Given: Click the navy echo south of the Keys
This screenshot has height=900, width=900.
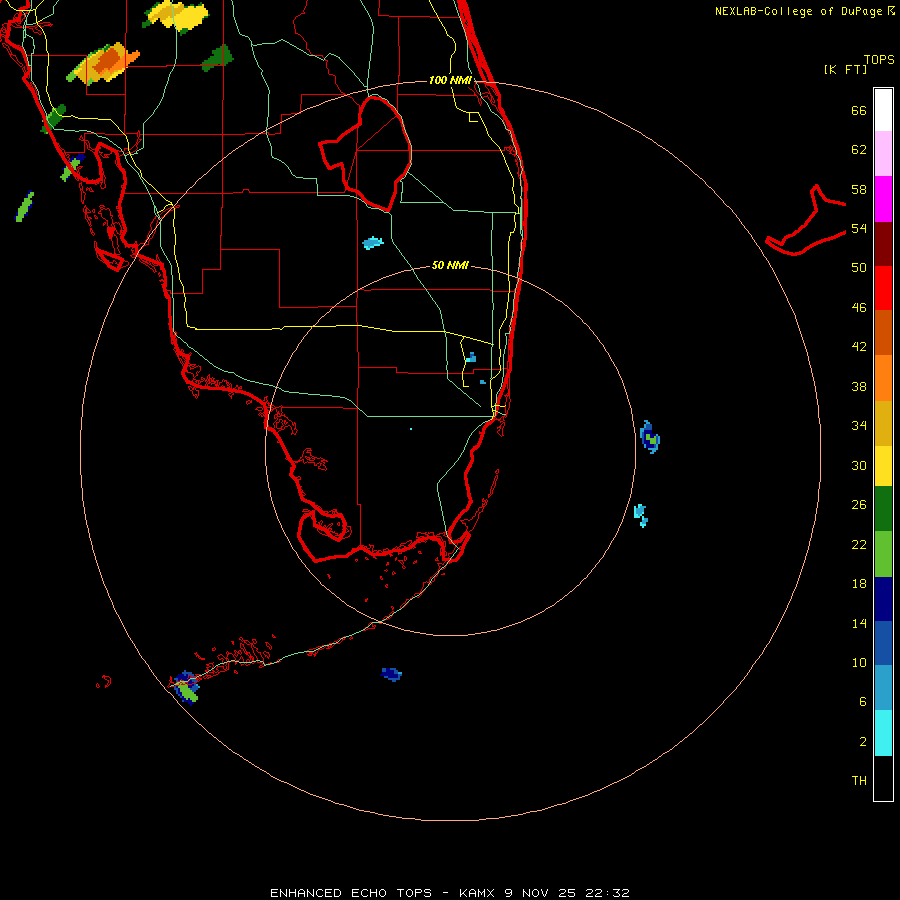Looking at the screenshot, I should click(x=391, y=674).
